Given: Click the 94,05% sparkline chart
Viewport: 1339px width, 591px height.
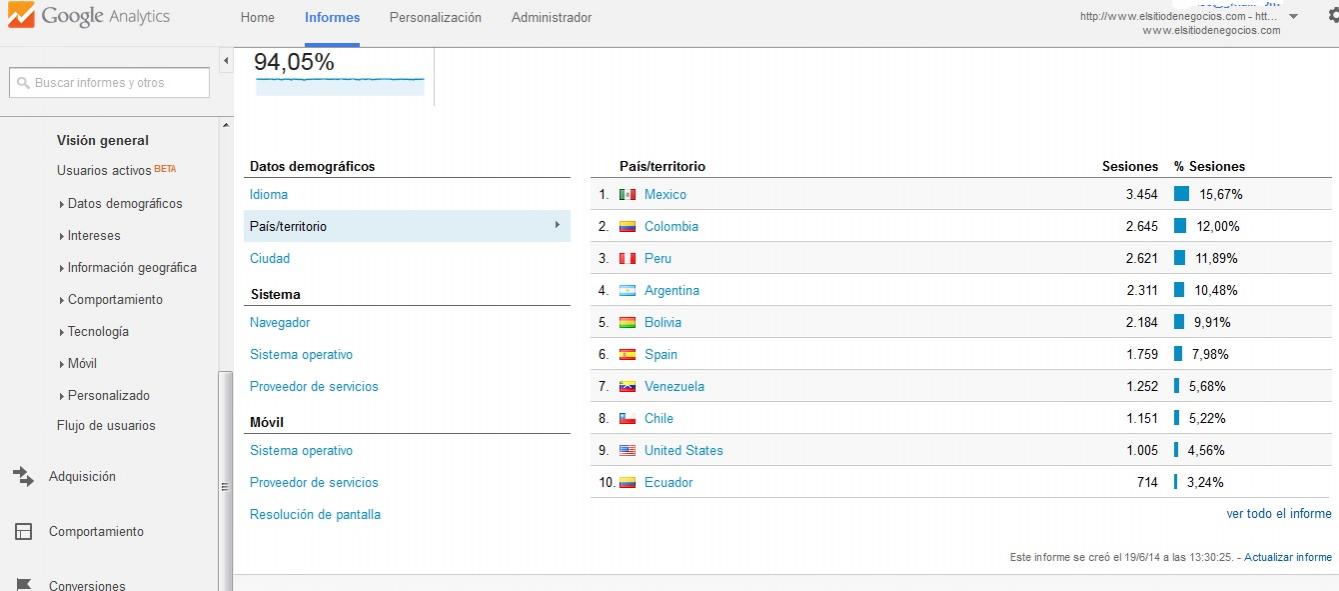Looking at the screenshot, I should coord(340,85).
